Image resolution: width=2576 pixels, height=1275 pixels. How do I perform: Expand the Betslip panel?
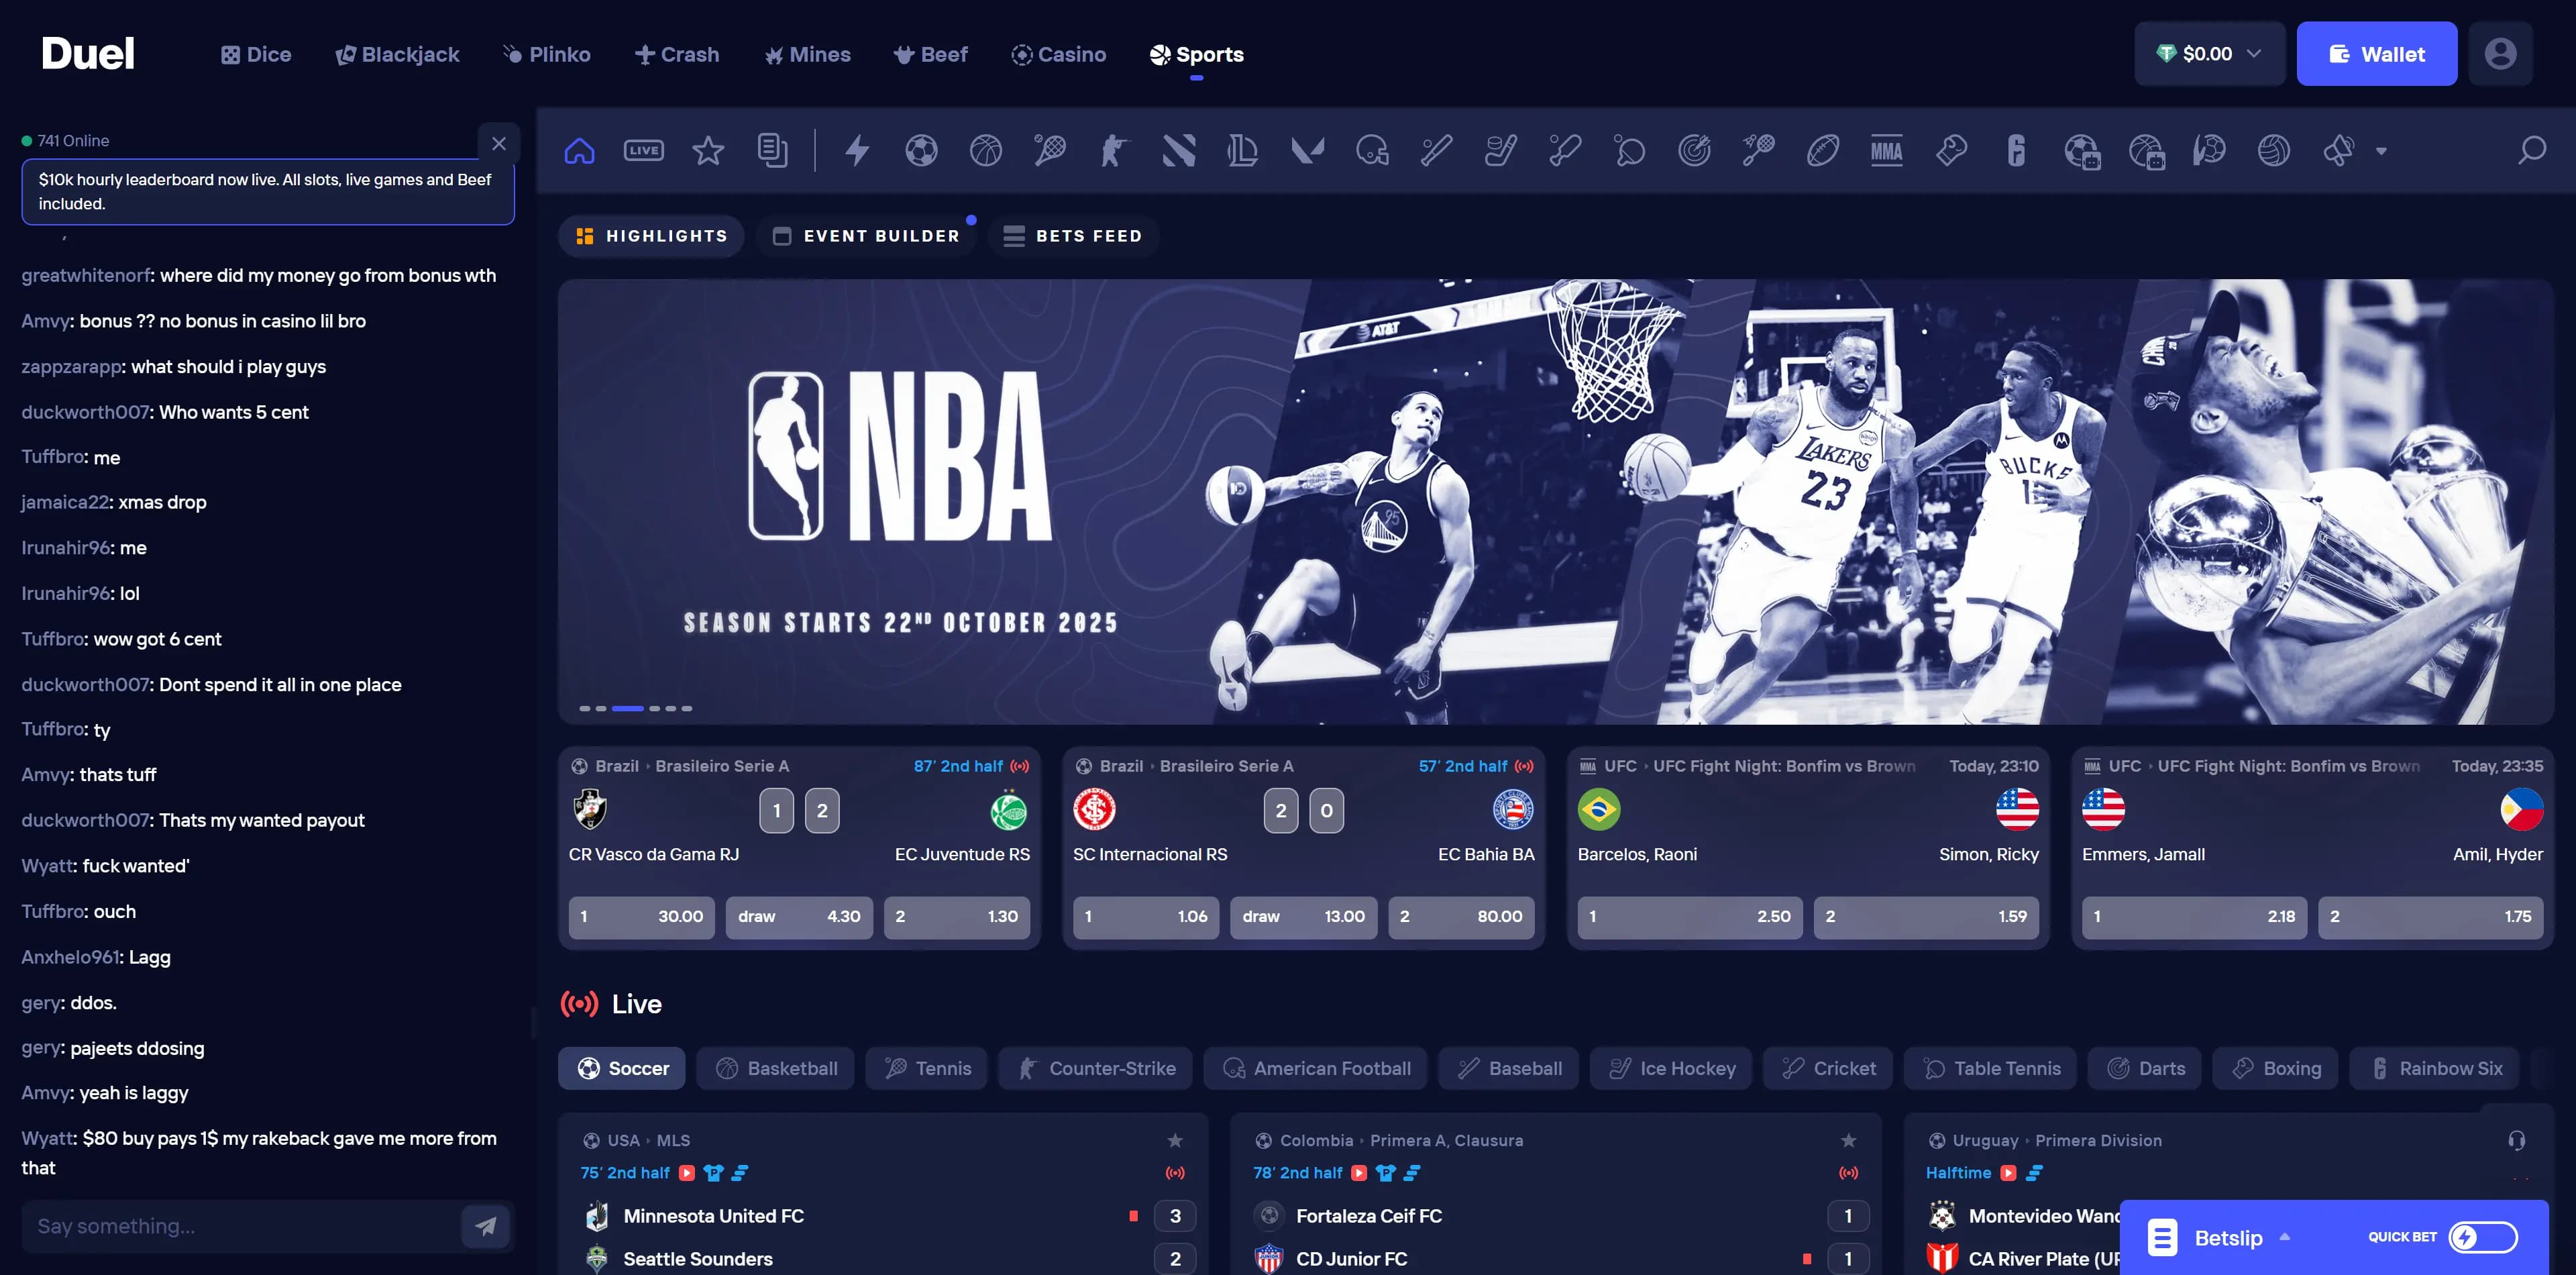[2227, 1238]
